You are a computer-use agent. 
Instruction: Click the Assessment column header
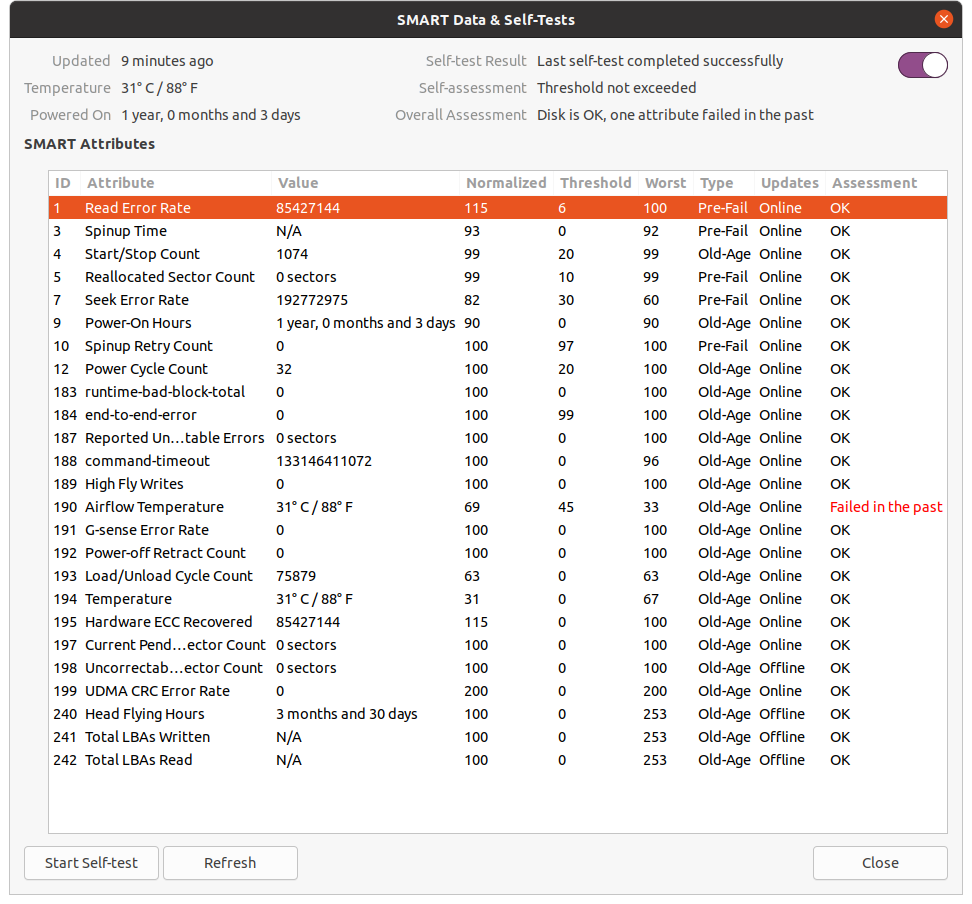pos(886,183)
